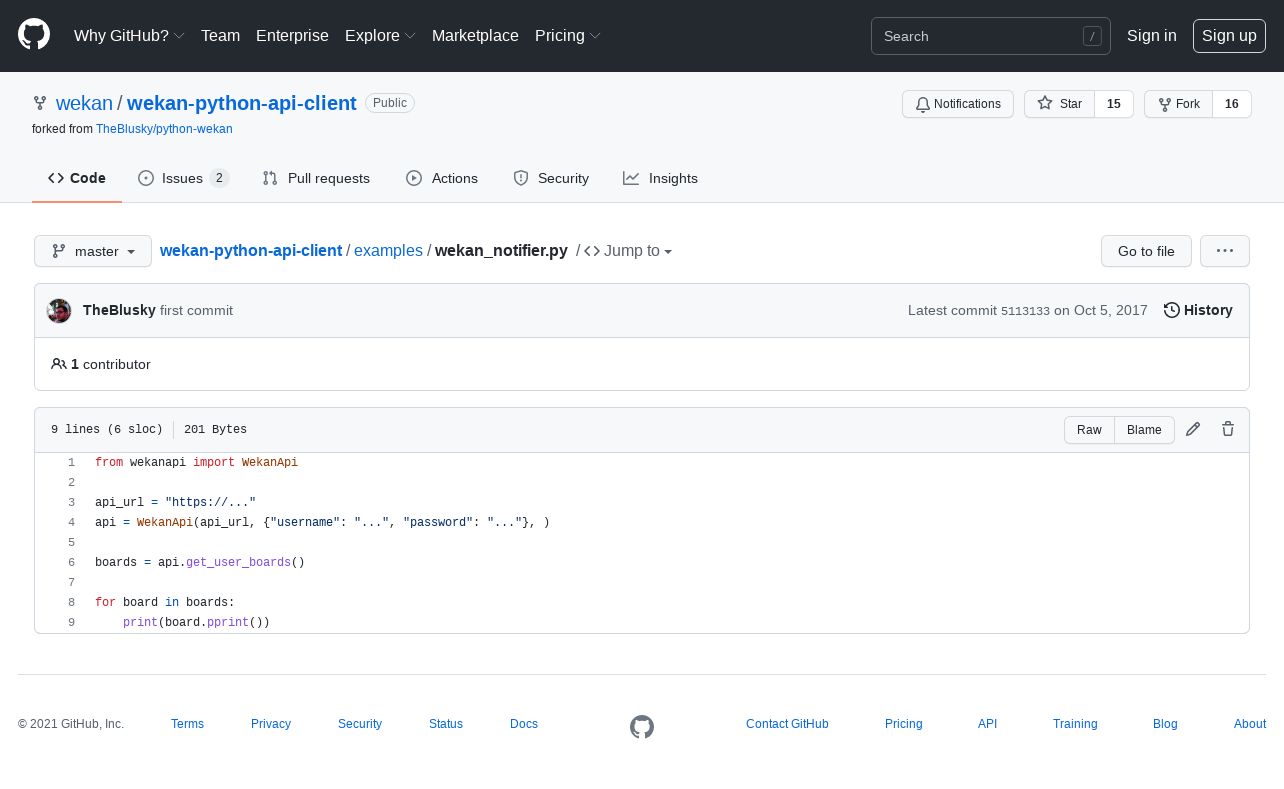Open the three-dots more options menu
1284x789 pixels.
click(x=1225, y=251)
